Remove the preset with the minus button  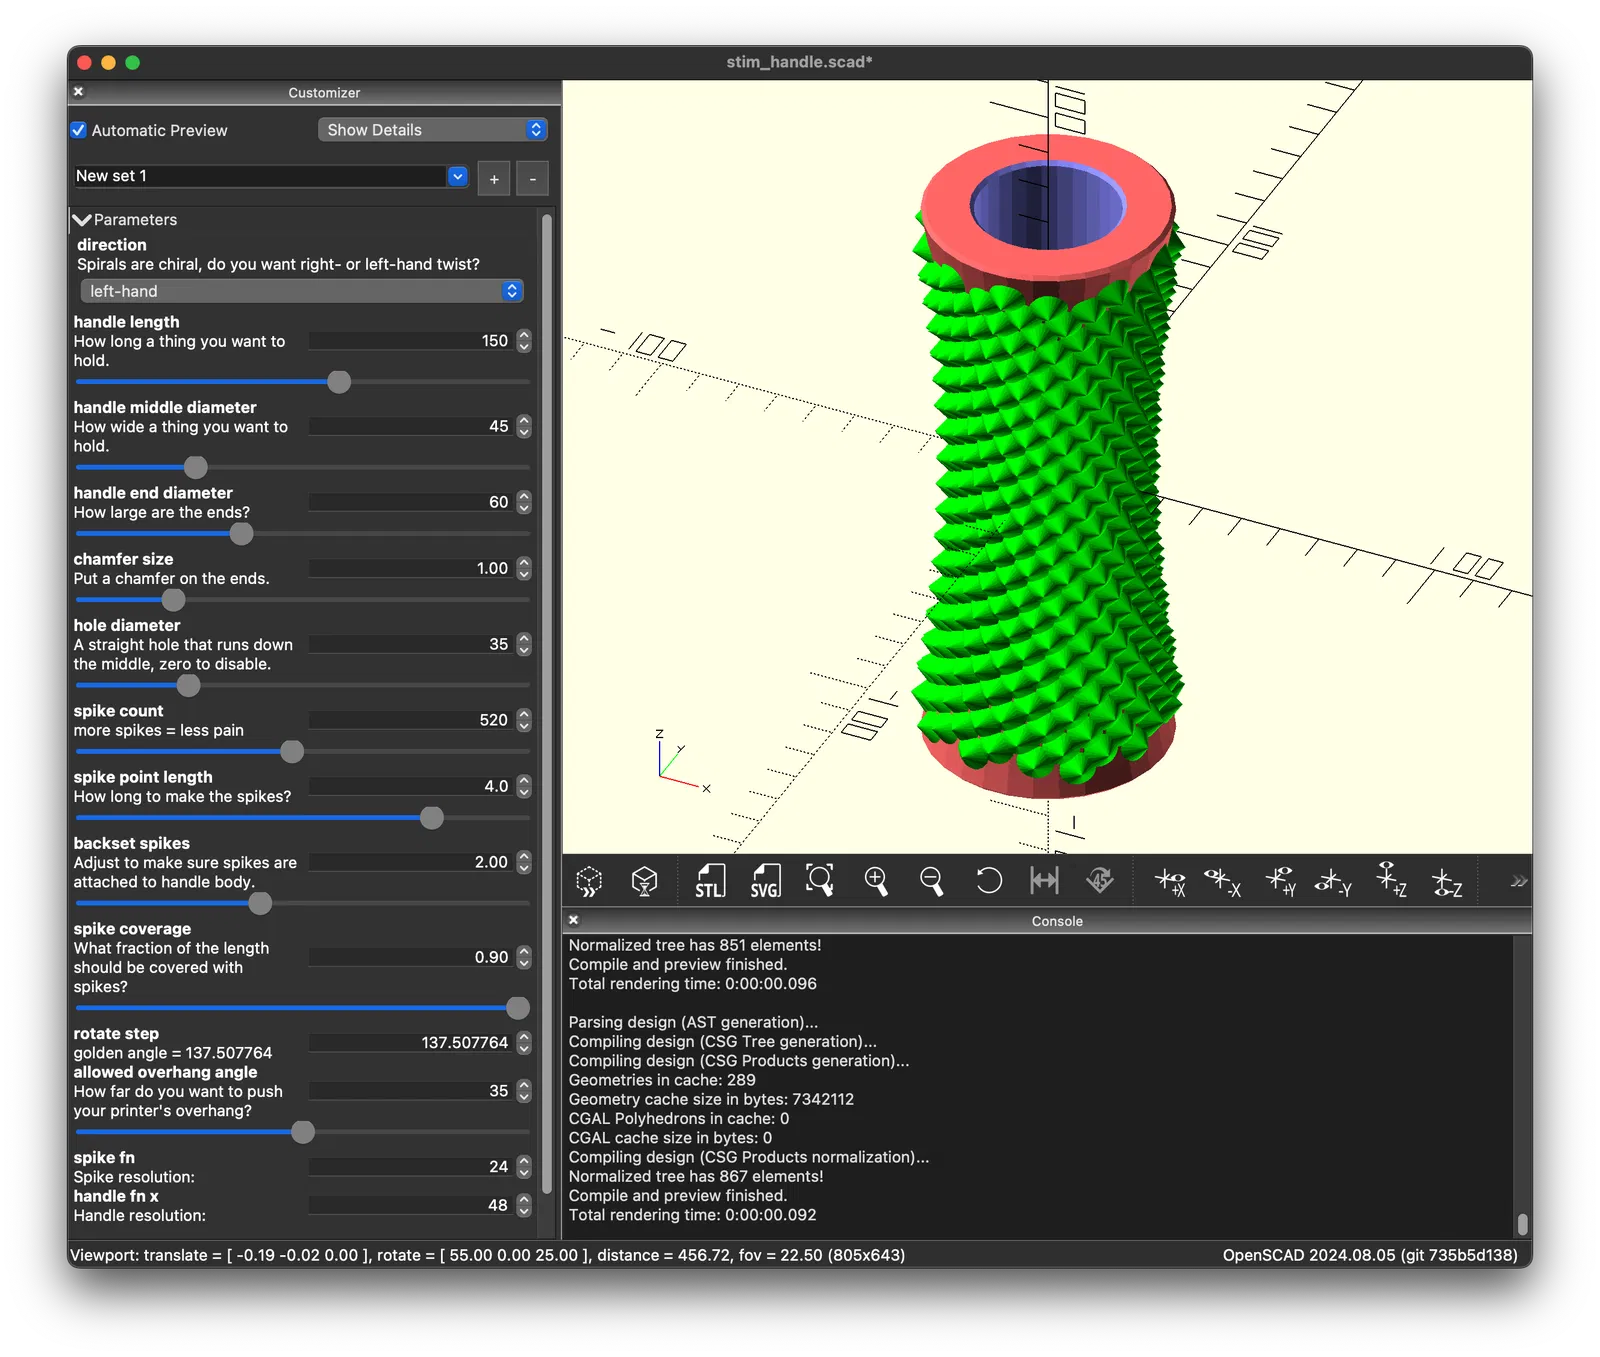(533, 179)
